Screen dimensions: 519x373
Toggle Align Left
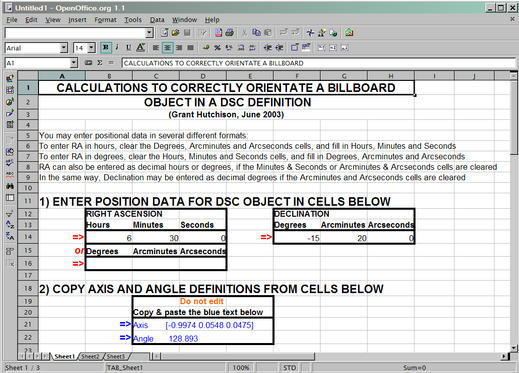[x=156, y=48]
